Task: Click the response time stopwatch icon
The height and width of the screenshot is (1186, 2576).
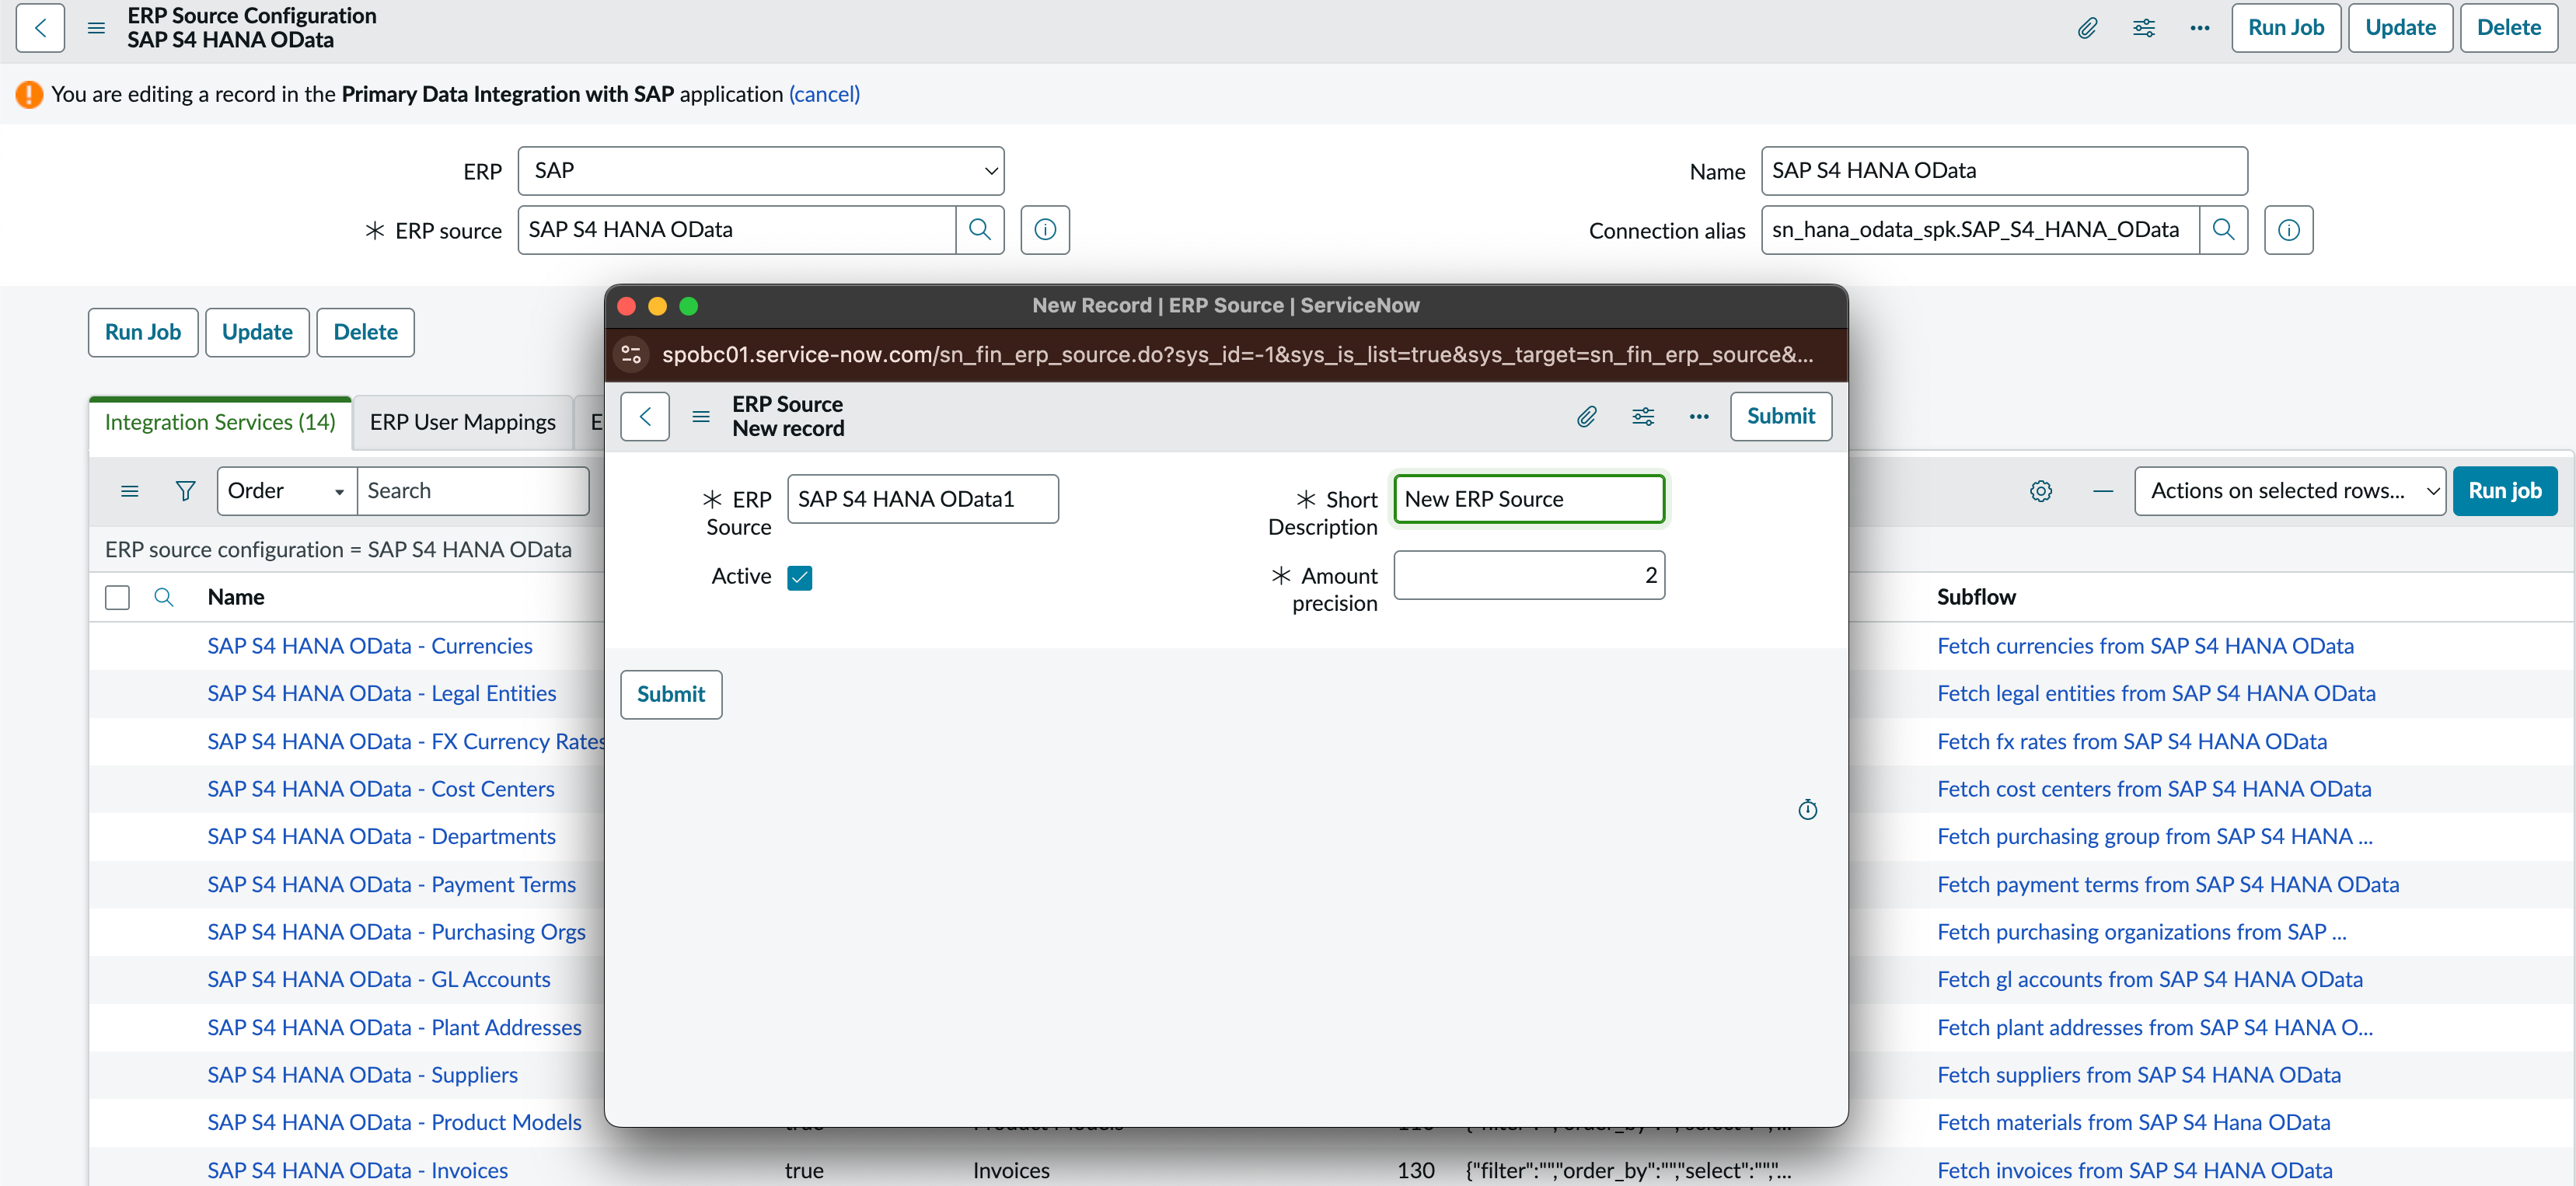Action: pos(1808,809)
